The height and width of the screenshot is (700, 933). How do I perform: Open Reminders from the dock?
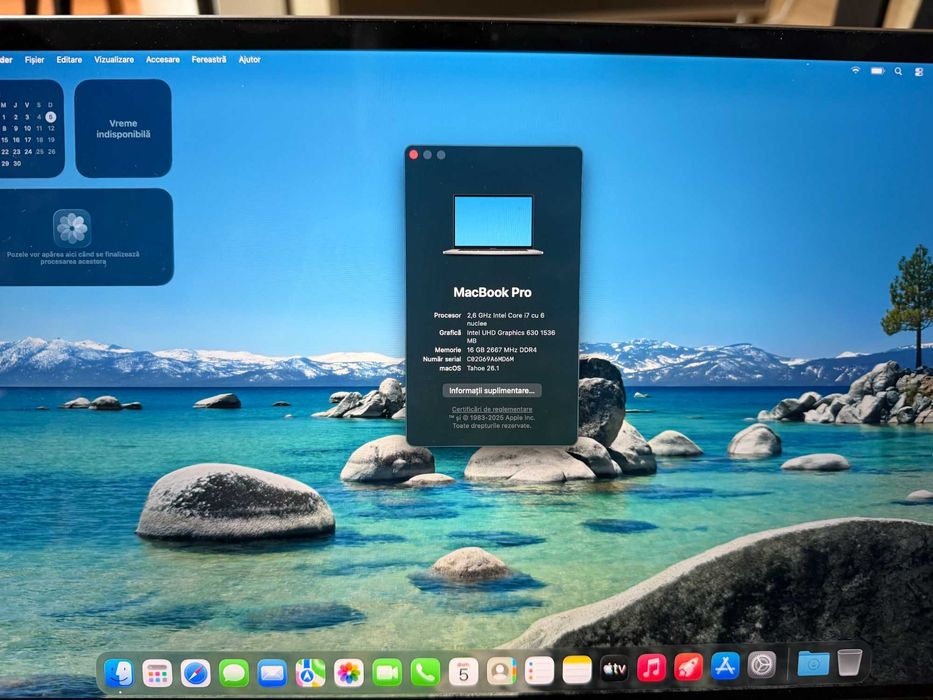tap(540, 671)
